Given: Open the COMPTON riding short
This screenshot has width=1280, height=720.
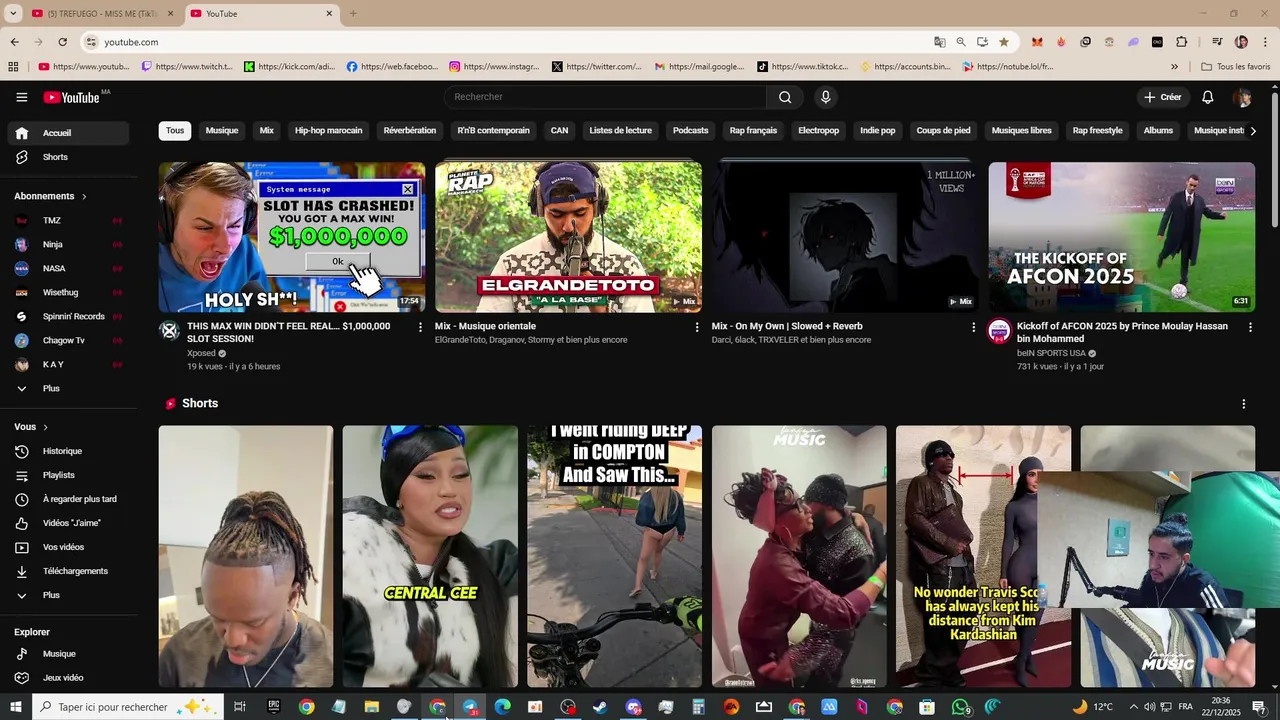Looking at the screenshot, I should [x=614, y=556].
